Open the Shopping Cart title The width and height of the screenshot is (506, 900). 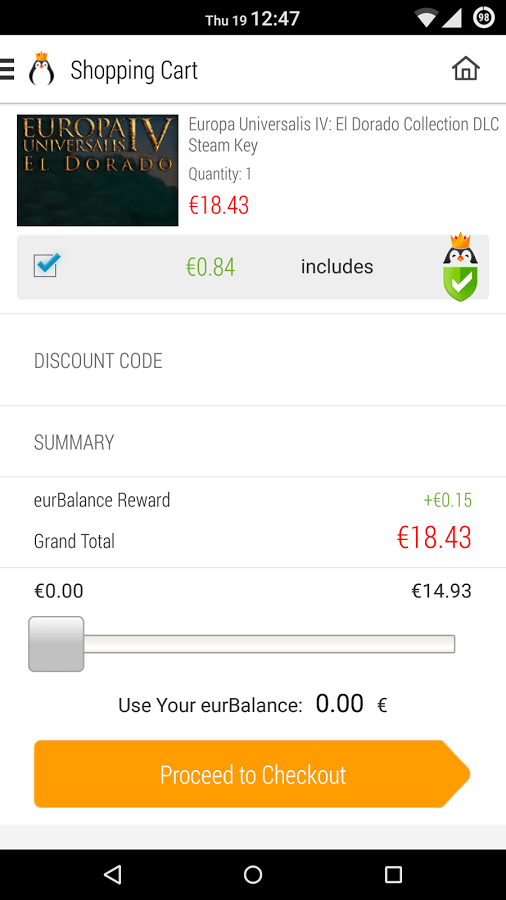(x=134, y=70)
